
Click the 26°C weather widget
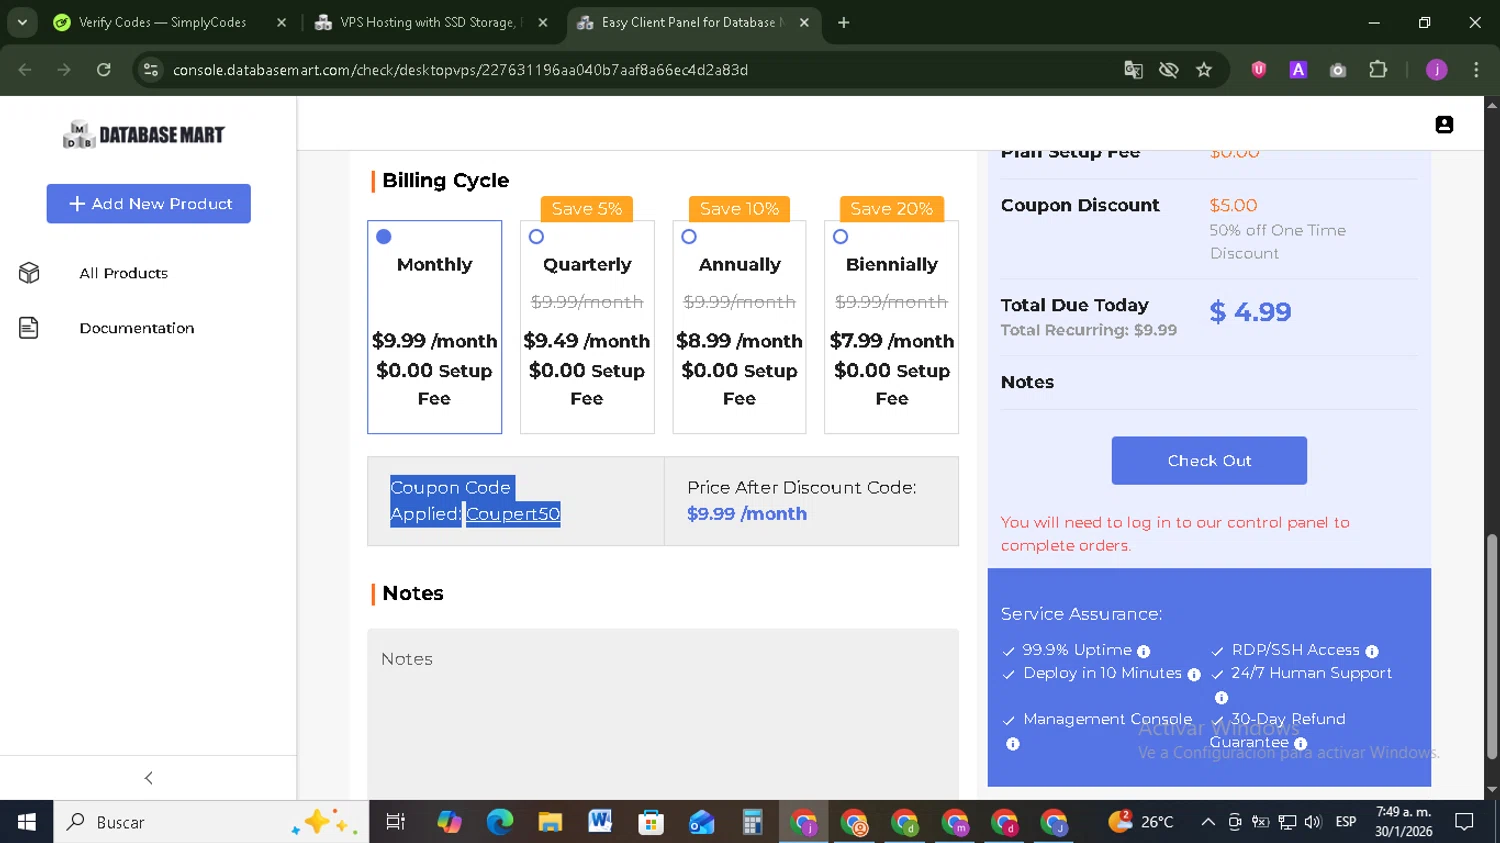(1141, 822)
